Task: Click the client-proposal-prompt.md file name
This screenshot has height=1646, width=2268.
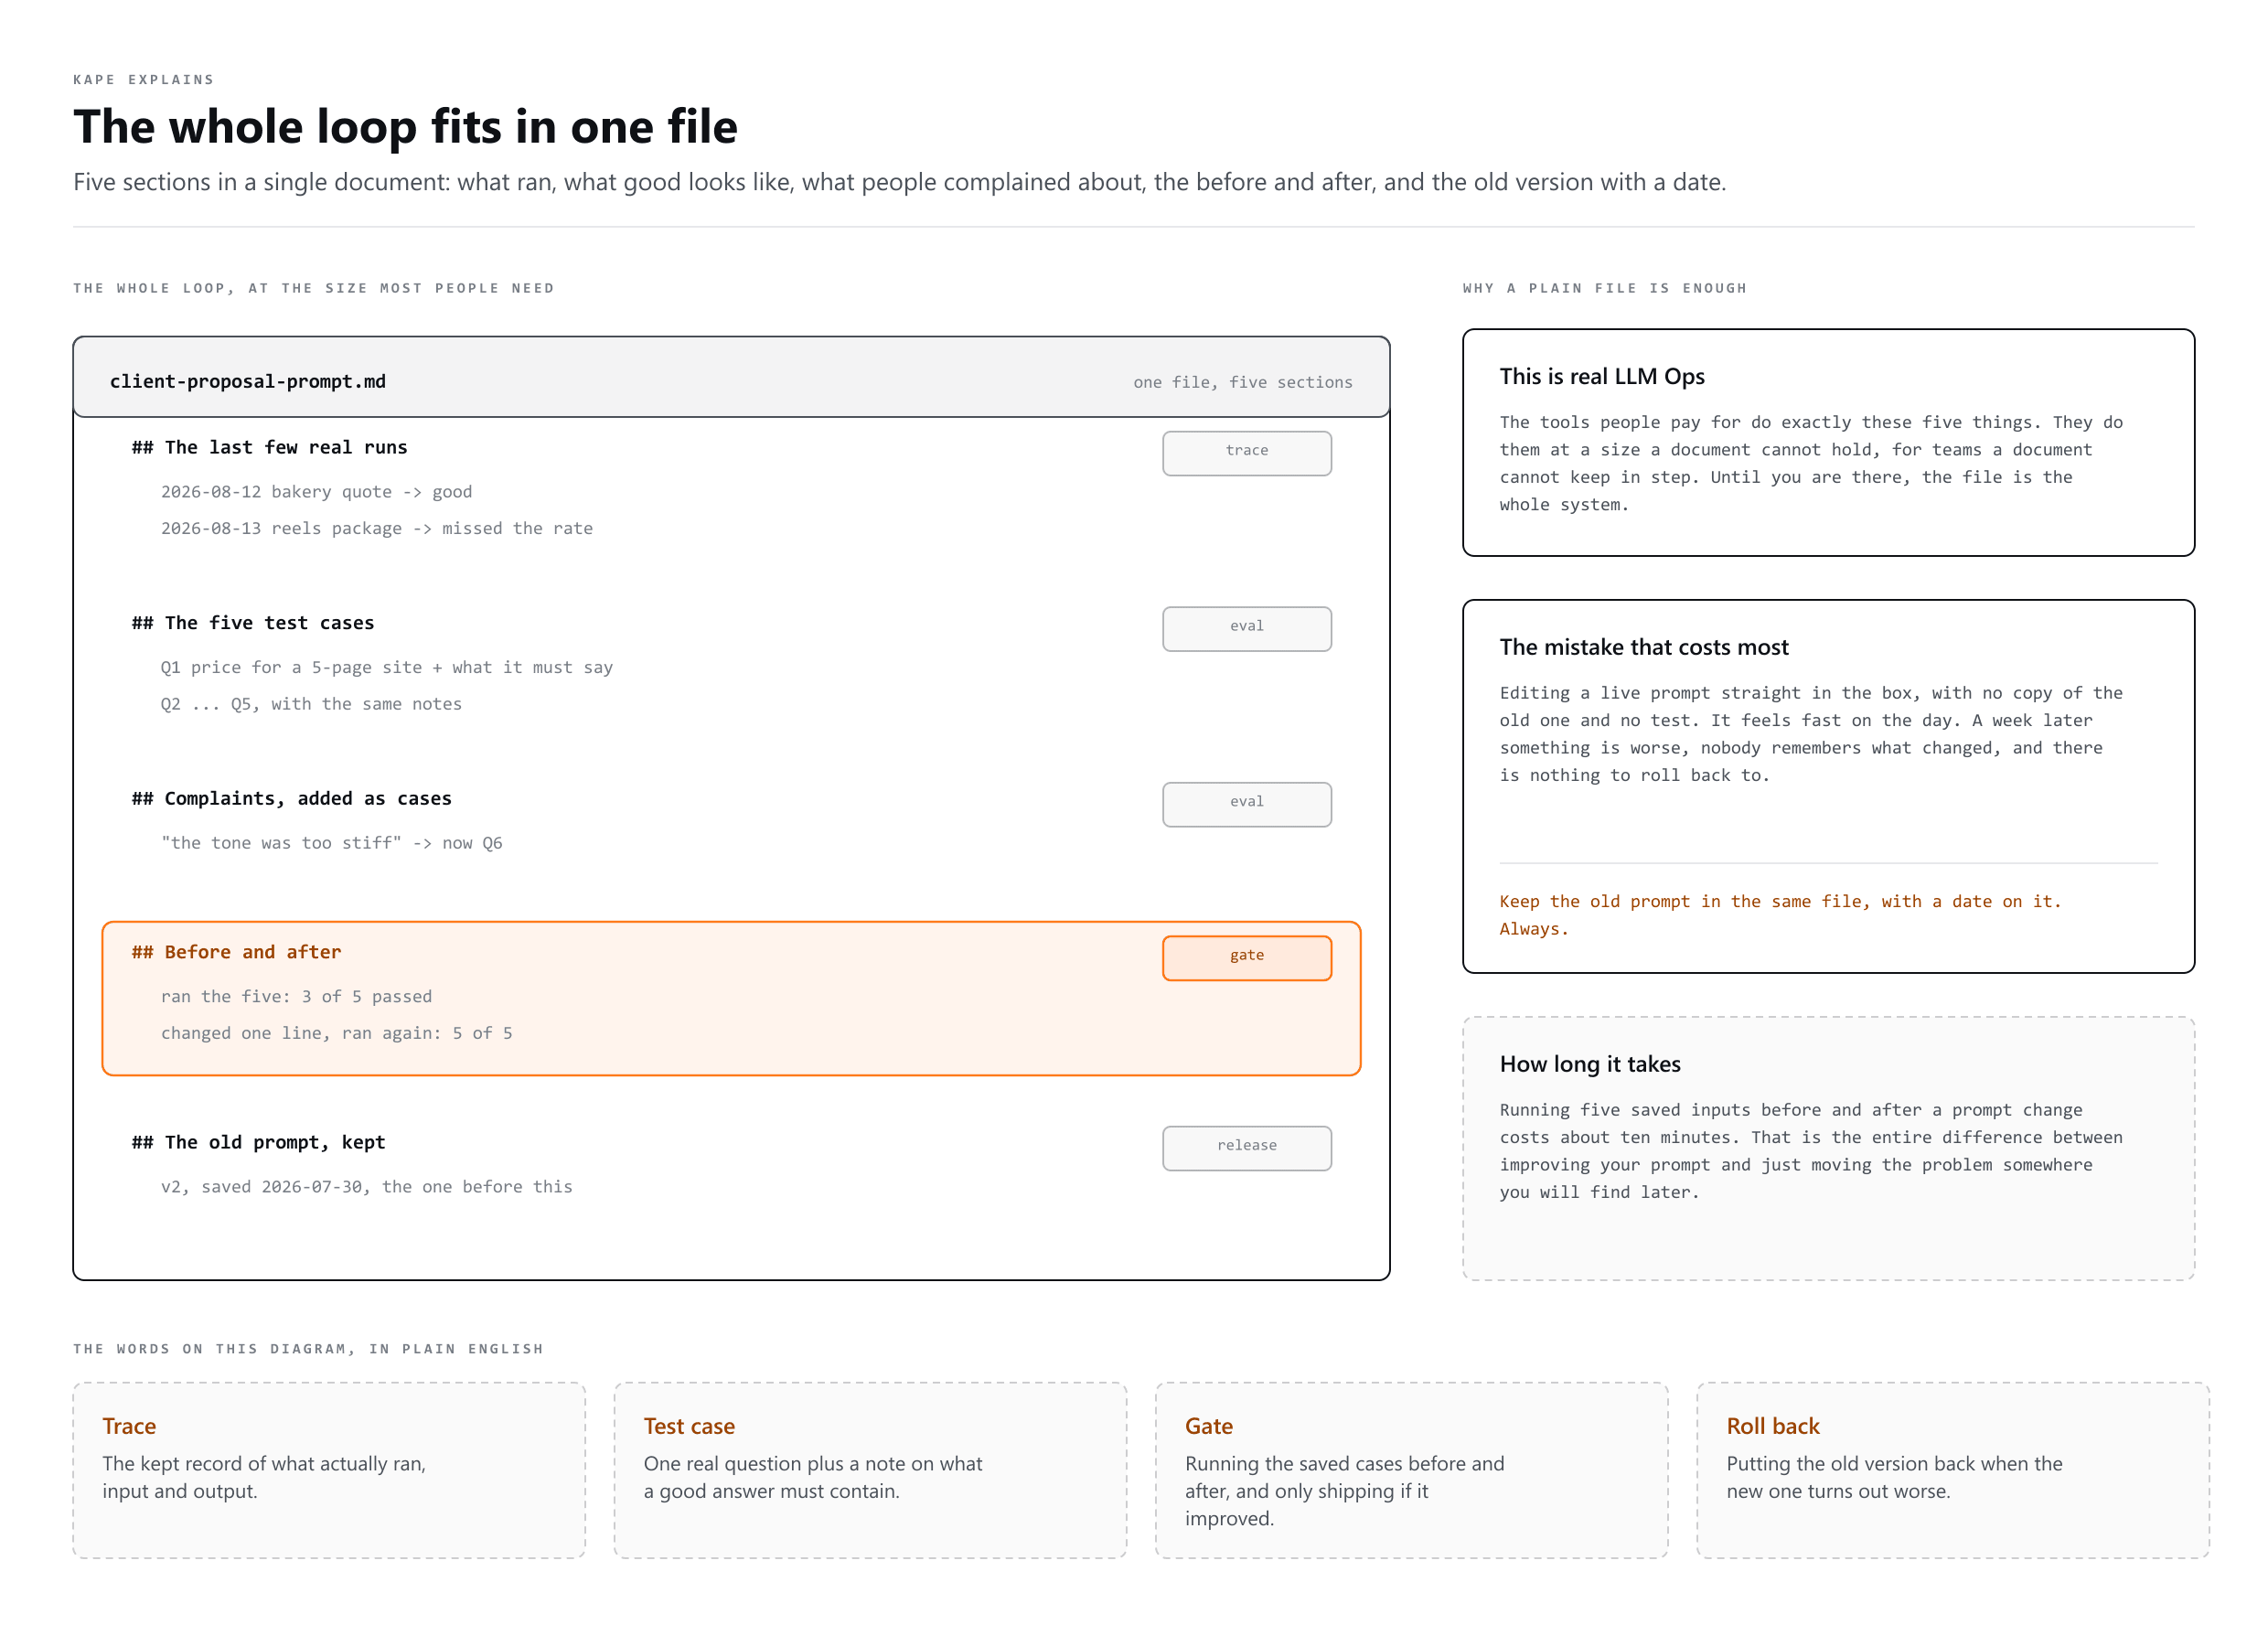Action: click(248, 381)
